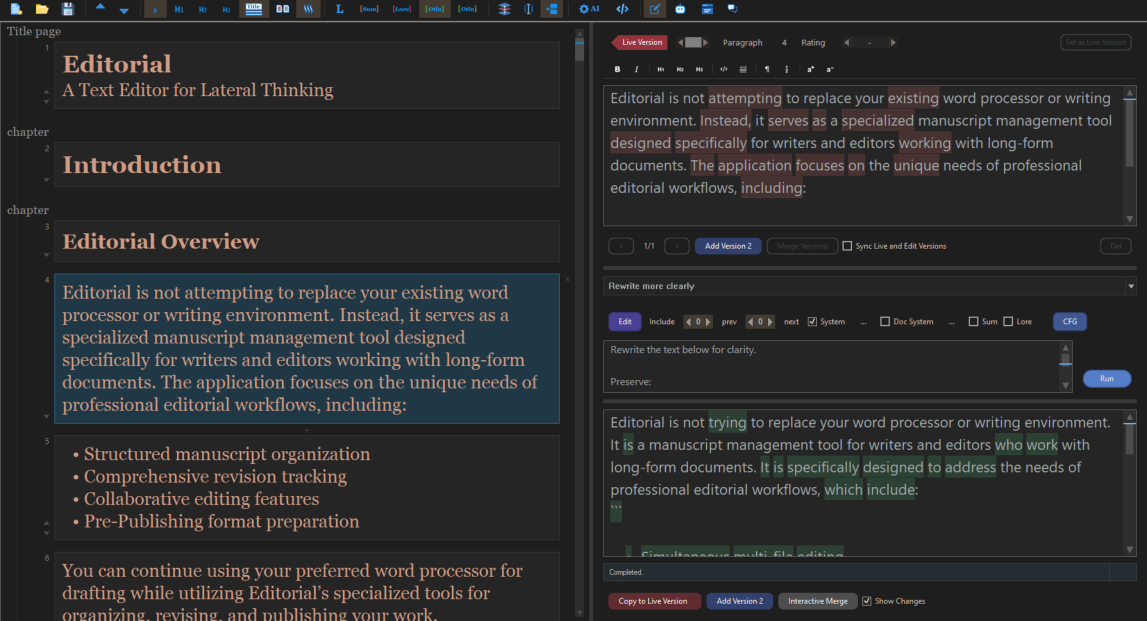Click the two-page book view icon
The height and width of the screenshot is (621, 1147).
(x=282, y=9)
